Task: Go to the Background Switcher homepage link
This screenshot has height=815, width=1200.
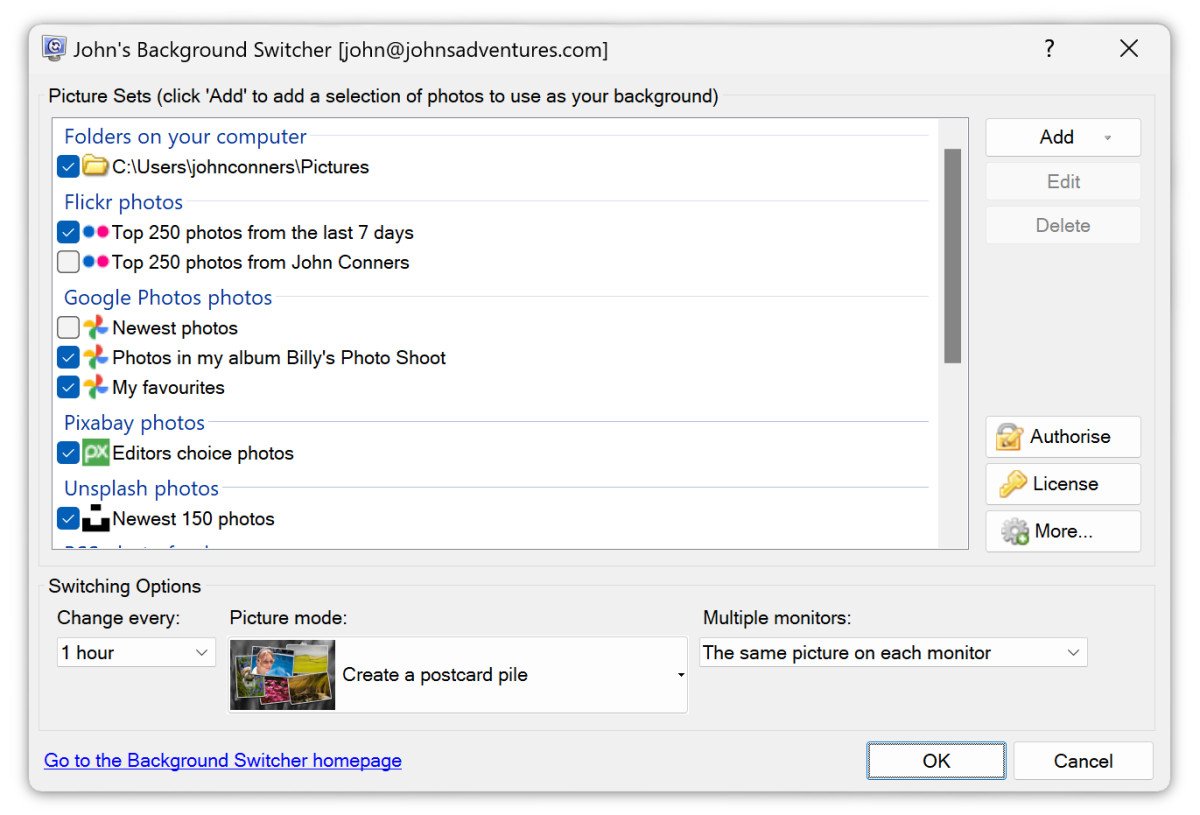Action: pos(223,761)
